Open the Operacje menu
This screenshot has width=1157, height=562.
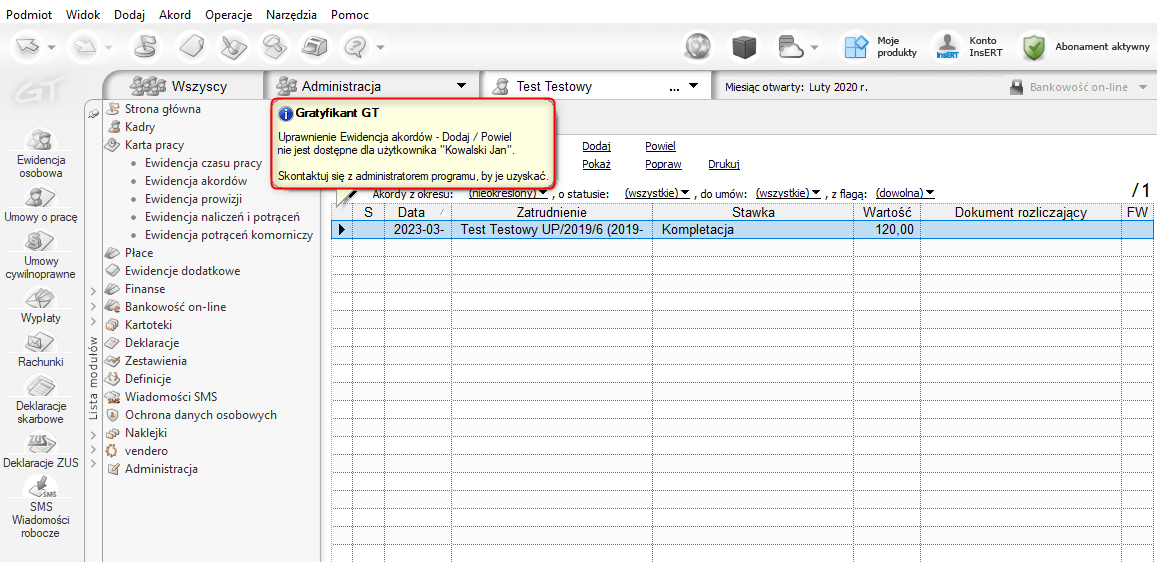(x=229, y=15)
